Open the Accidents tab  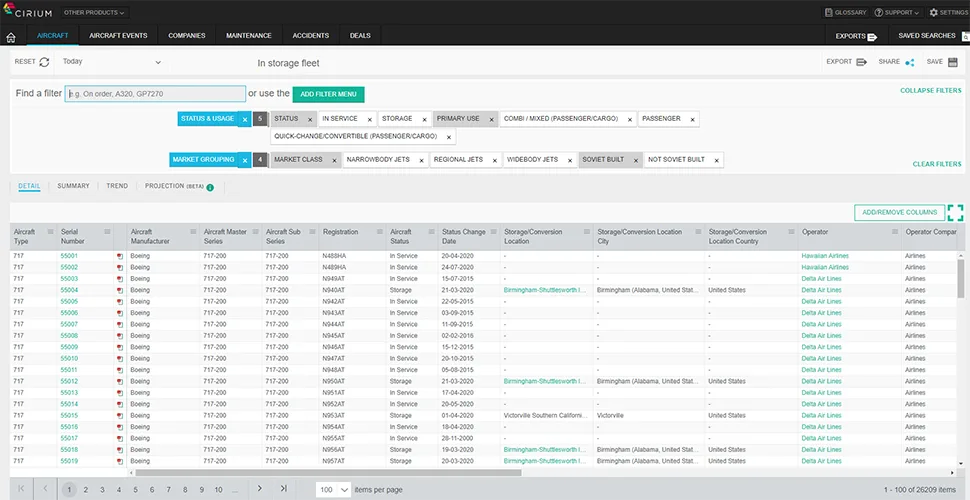pyautogui.click(x=311, y=35)
